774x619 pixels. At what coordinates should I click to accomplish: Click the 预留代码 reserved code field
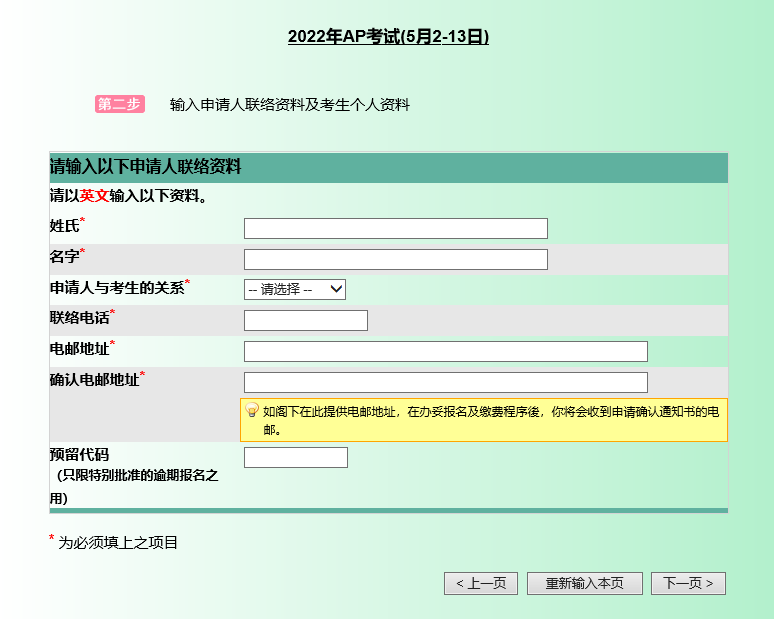click(x=296, y=458)
